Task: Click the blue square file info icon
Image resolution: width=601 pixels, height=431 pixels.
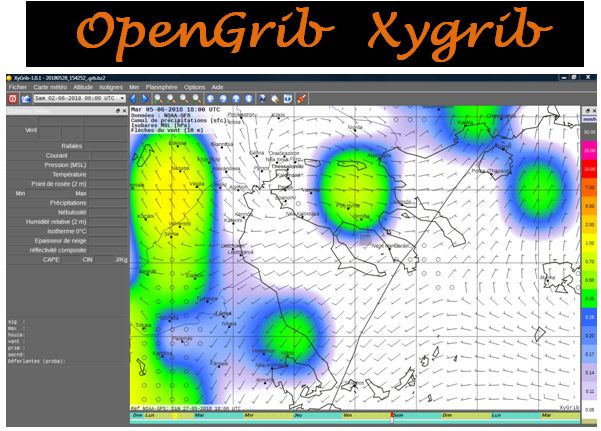Action: [287, 99]
